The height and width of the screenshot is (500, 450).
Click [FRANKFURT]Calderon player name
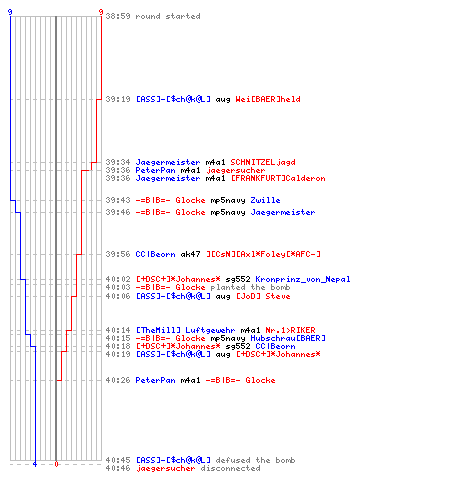pos(278,178)
